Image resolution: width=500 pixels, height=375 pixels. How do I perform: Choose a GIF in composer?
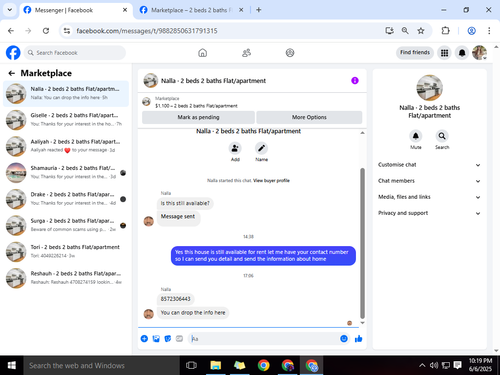click(179, 339)
